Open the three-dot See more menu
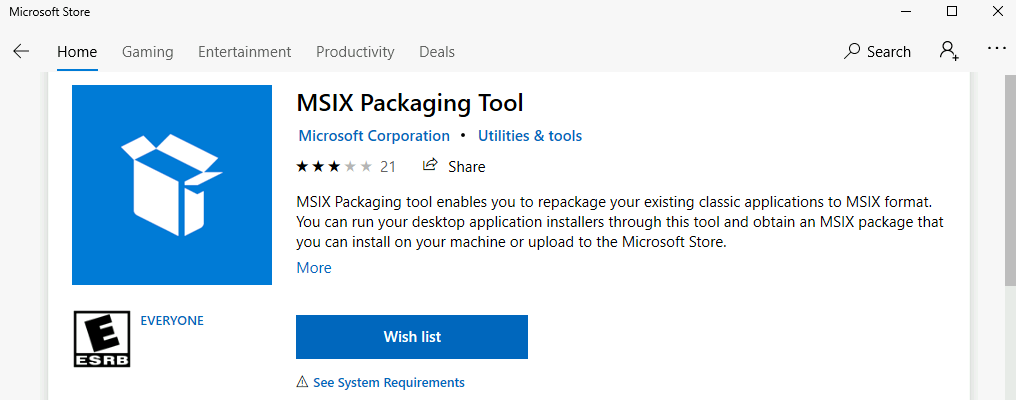The image size is (1016, 400). (996, 49)
